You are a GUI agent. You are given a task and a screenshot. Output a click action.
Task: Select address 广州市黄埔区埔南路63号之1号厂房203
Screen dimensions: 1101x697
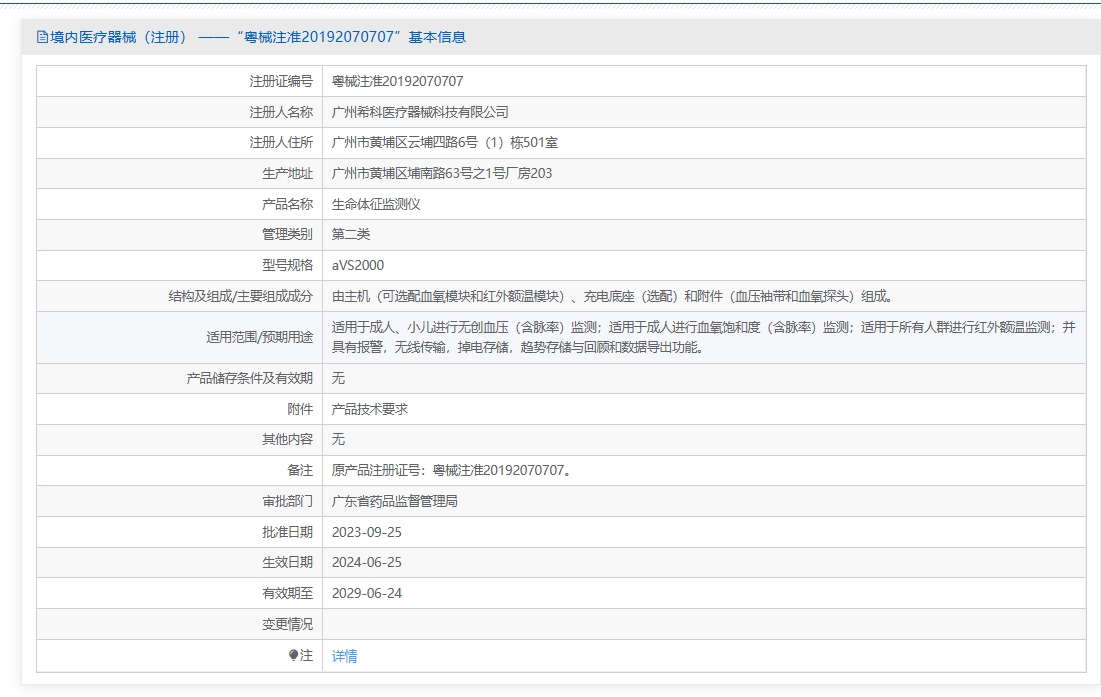coord(442,173)
